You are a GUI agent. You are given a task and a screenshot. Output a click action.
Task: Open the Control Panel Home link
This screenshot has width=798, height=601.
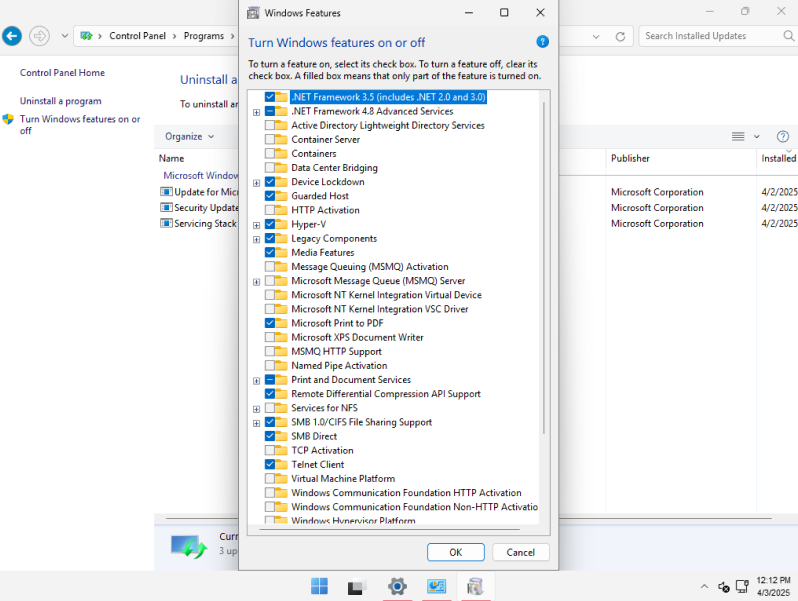(x=62, y=73)
